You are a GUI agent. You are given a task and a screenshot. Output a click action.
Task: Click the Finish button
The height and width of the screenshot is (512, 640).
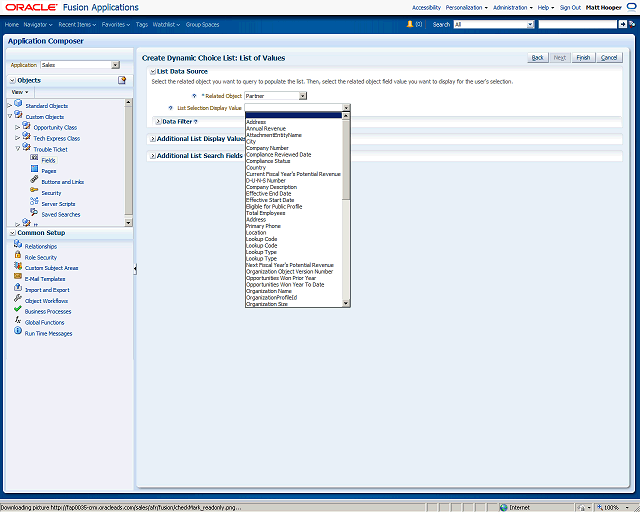pyautogui.click(x=583, y=58)
